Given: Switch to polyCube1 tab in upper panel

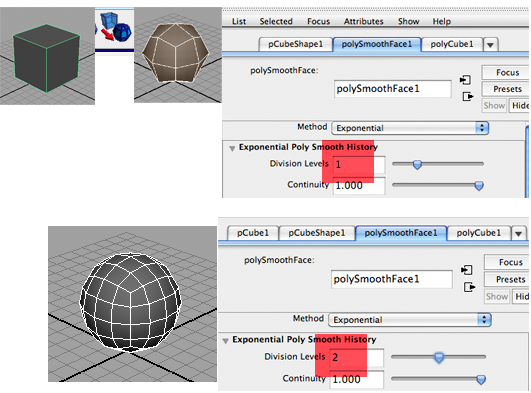Looking at the screenshot, I should (x=452, y=44).
